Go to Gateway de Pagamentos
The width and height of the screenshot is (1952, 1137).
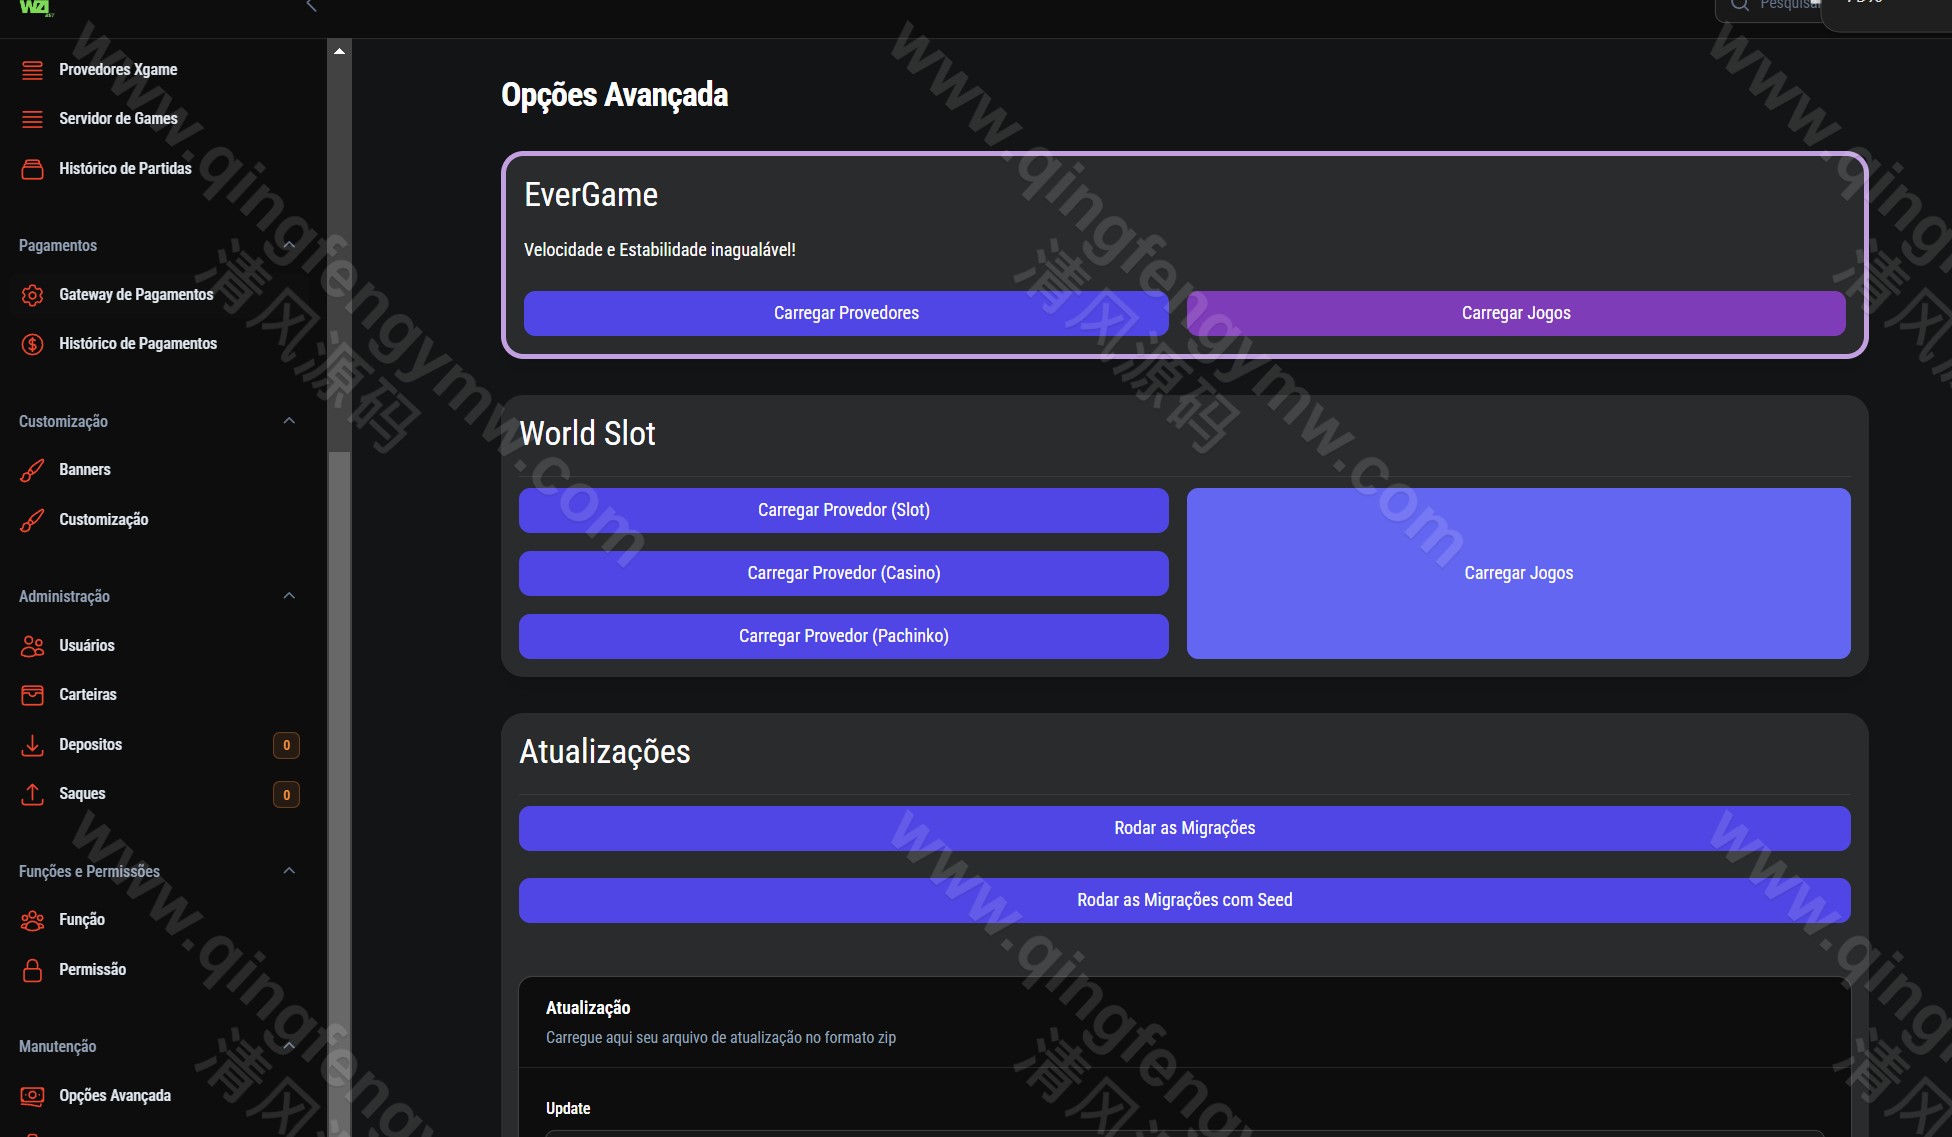point(136,295)
